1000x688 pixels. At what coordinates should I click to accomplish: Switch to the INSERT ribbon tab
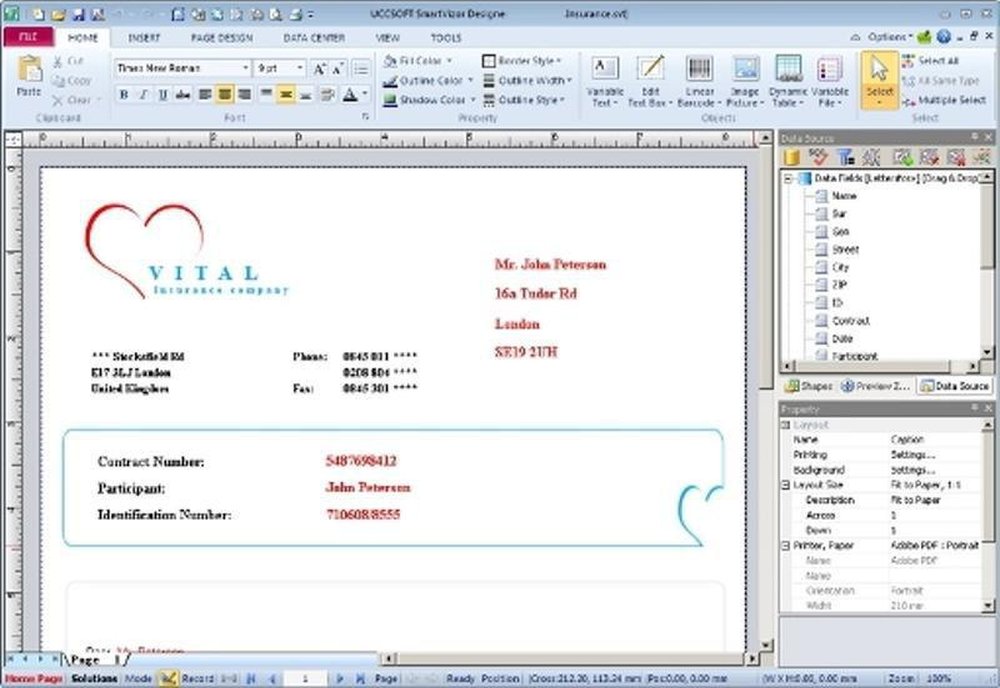144,38
